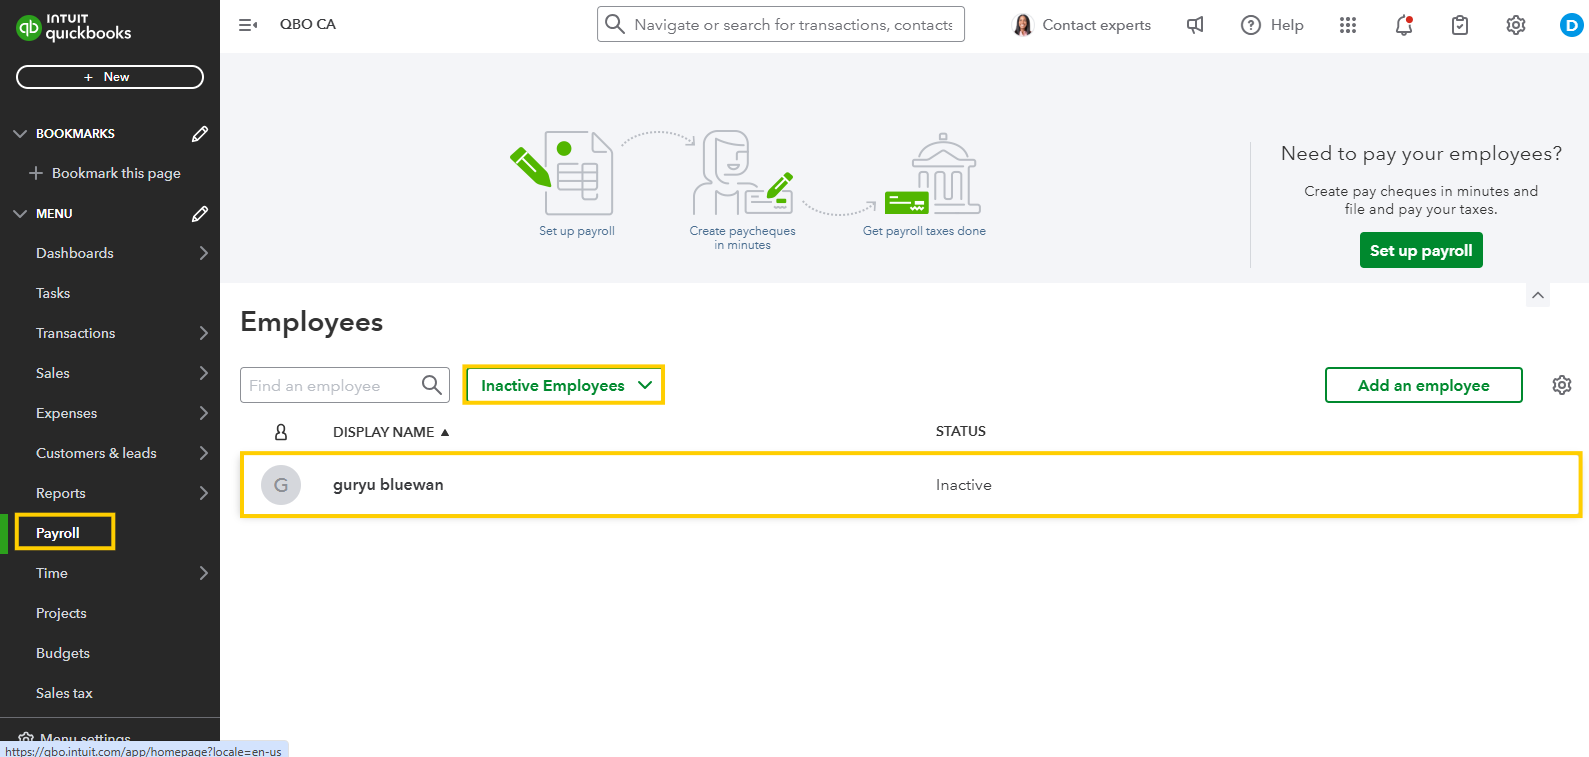The image size is (1589, 757).
Task: Sort by Display Name column header
Action: coord(384,432)
